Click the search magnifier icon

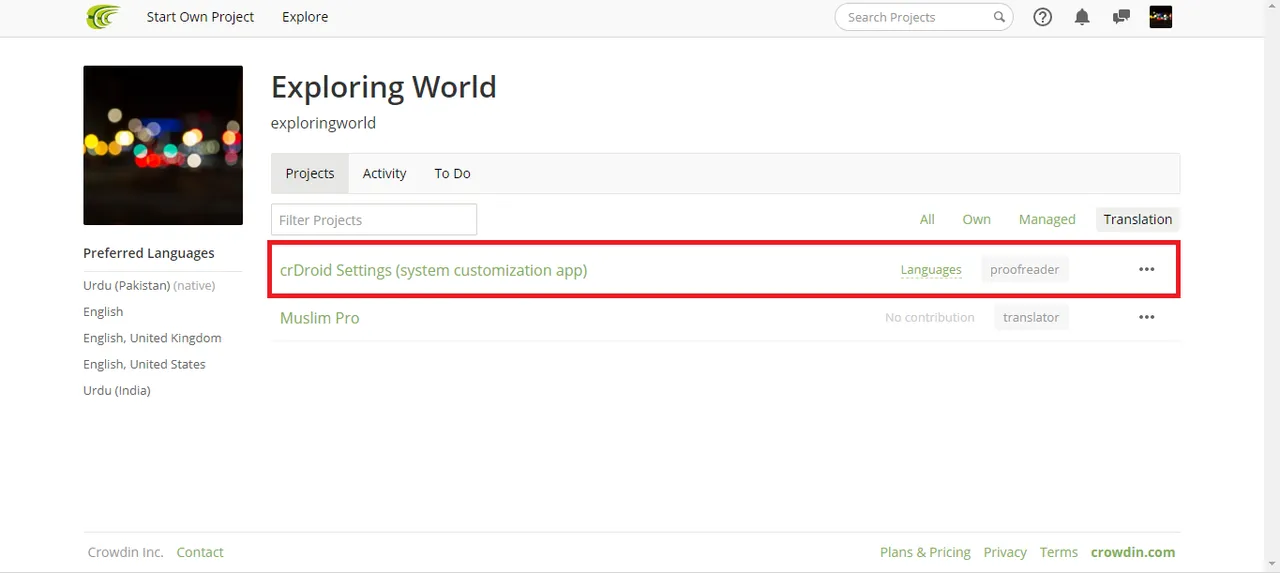999,17
